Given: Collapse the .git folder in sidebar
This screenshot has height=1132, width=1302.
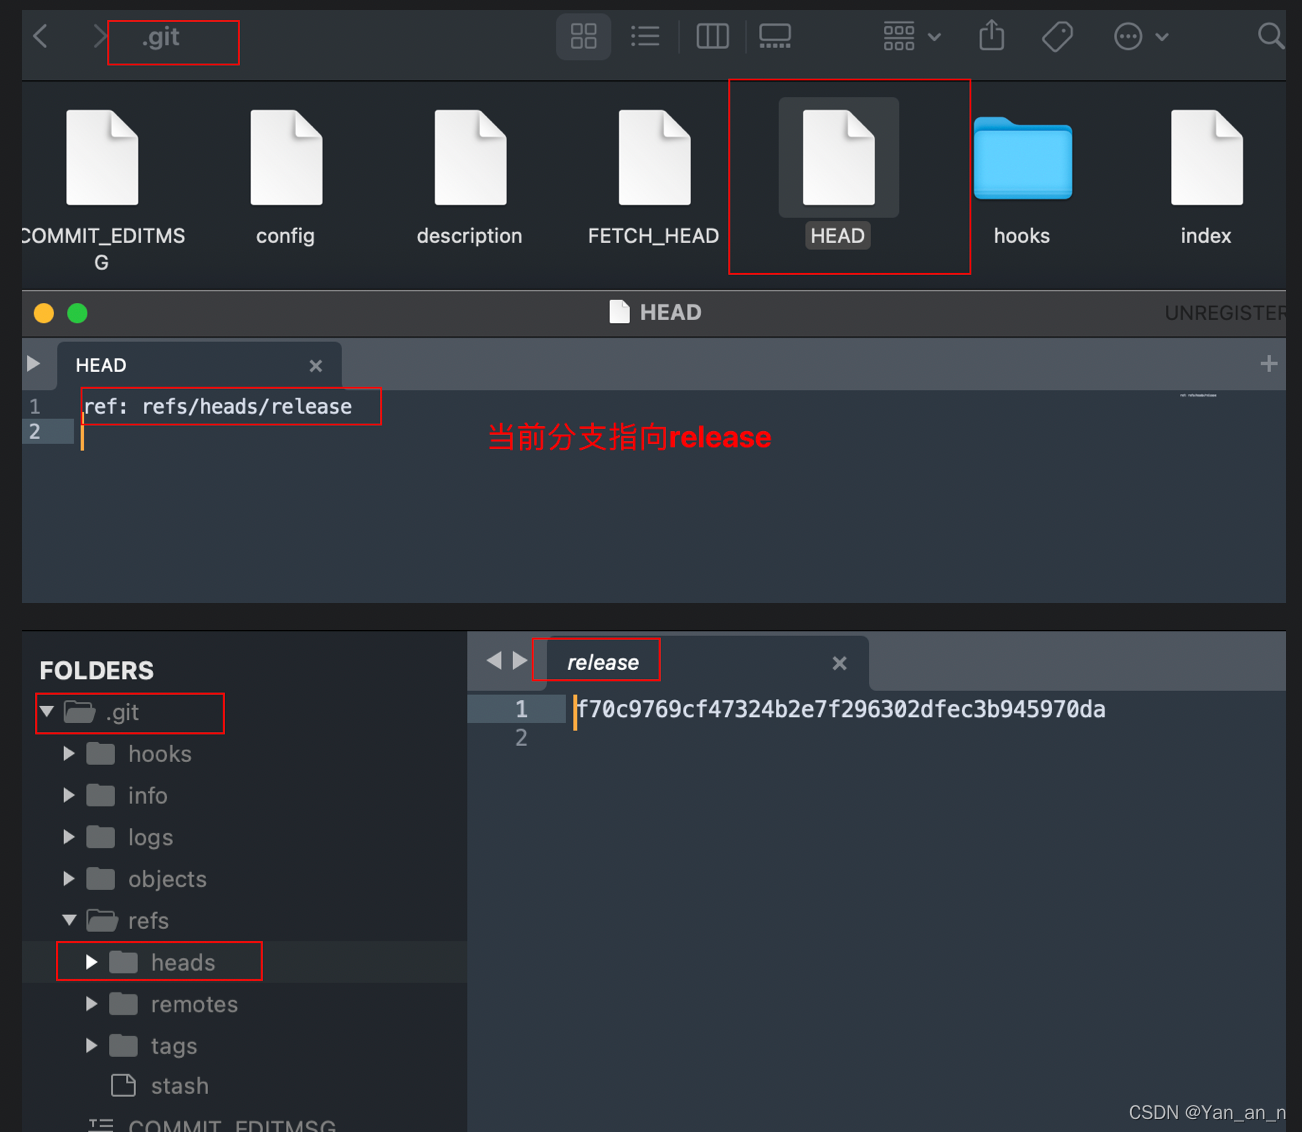Looking at the screenshot, I should pos(47,712).
